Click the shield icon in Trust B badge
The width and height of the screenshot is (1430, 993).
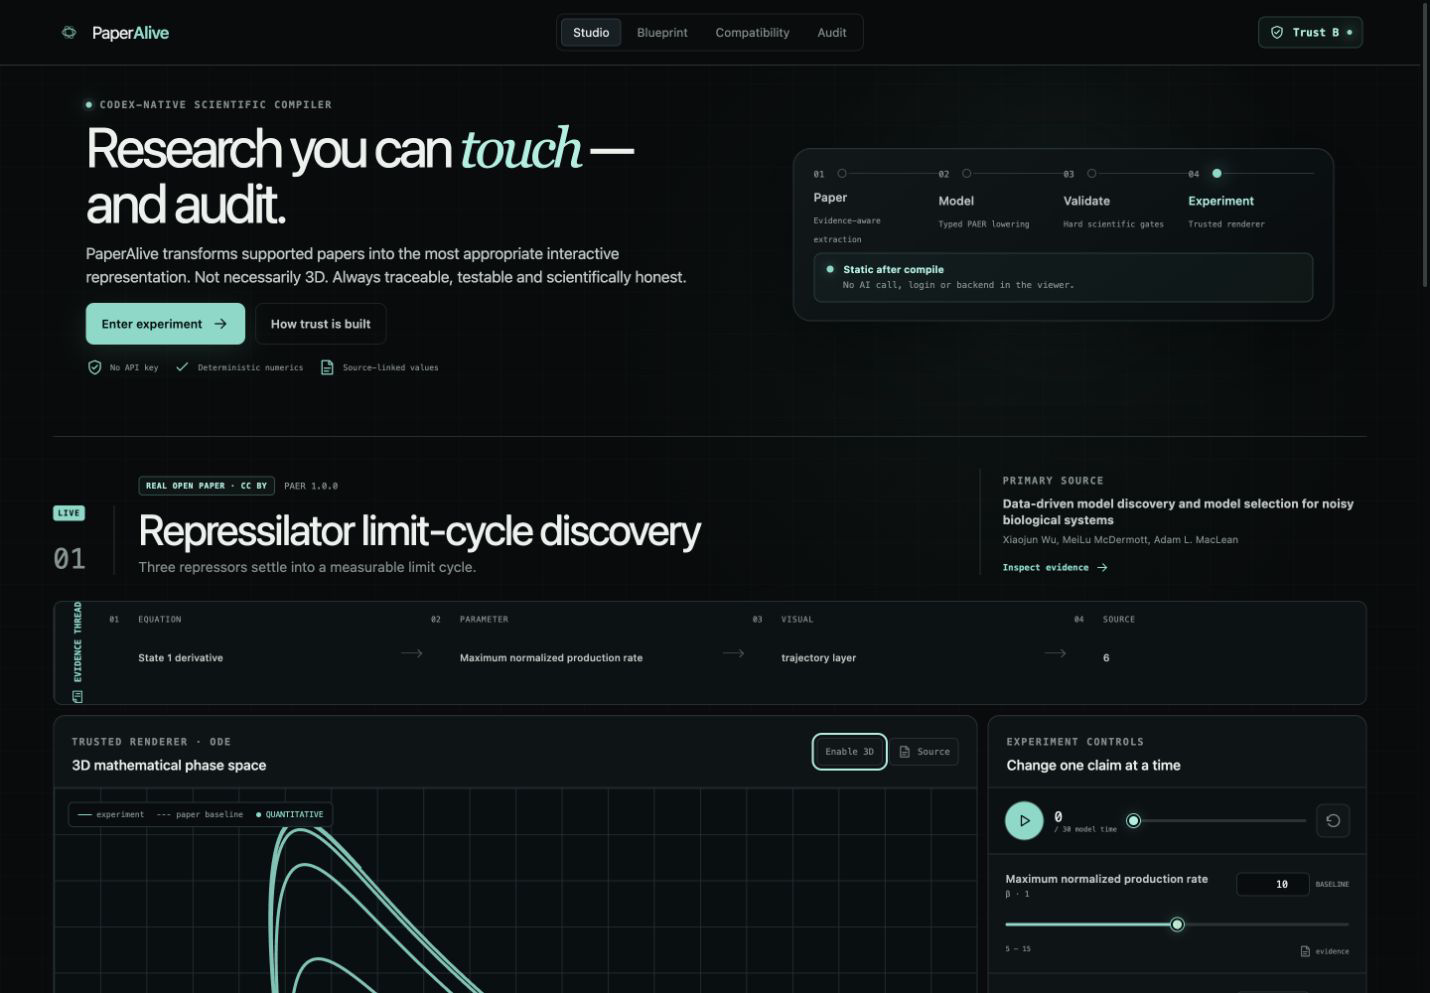tap(1277, 33)
